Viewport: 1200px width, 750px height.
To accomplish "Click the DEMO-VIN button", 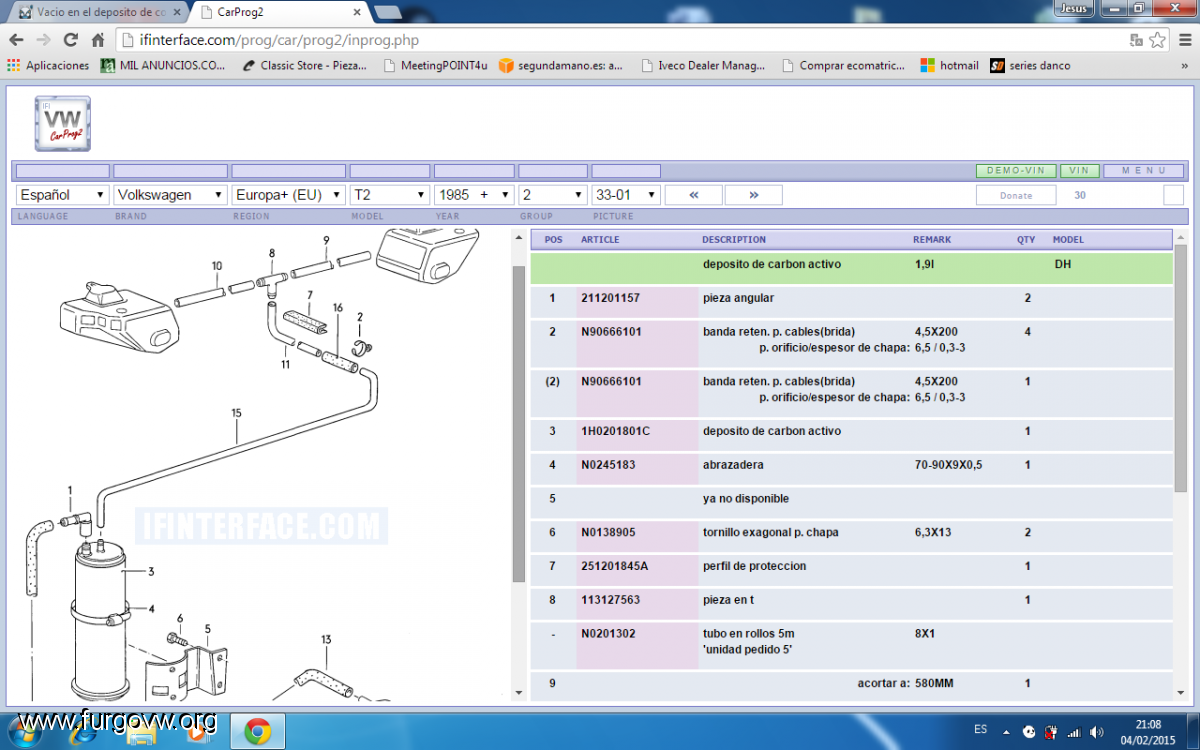I will 1015,171.
